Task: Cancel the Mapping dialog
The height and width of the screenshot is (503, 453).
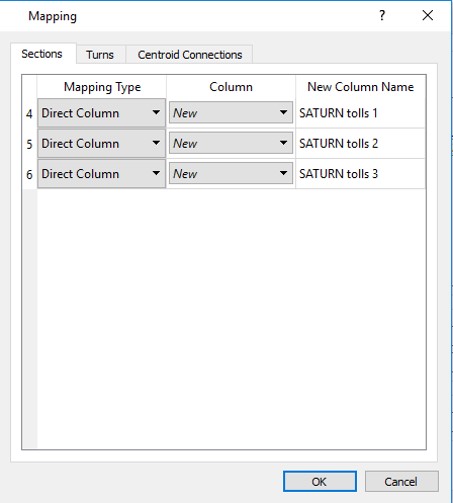Action: (x=401, y=481)
